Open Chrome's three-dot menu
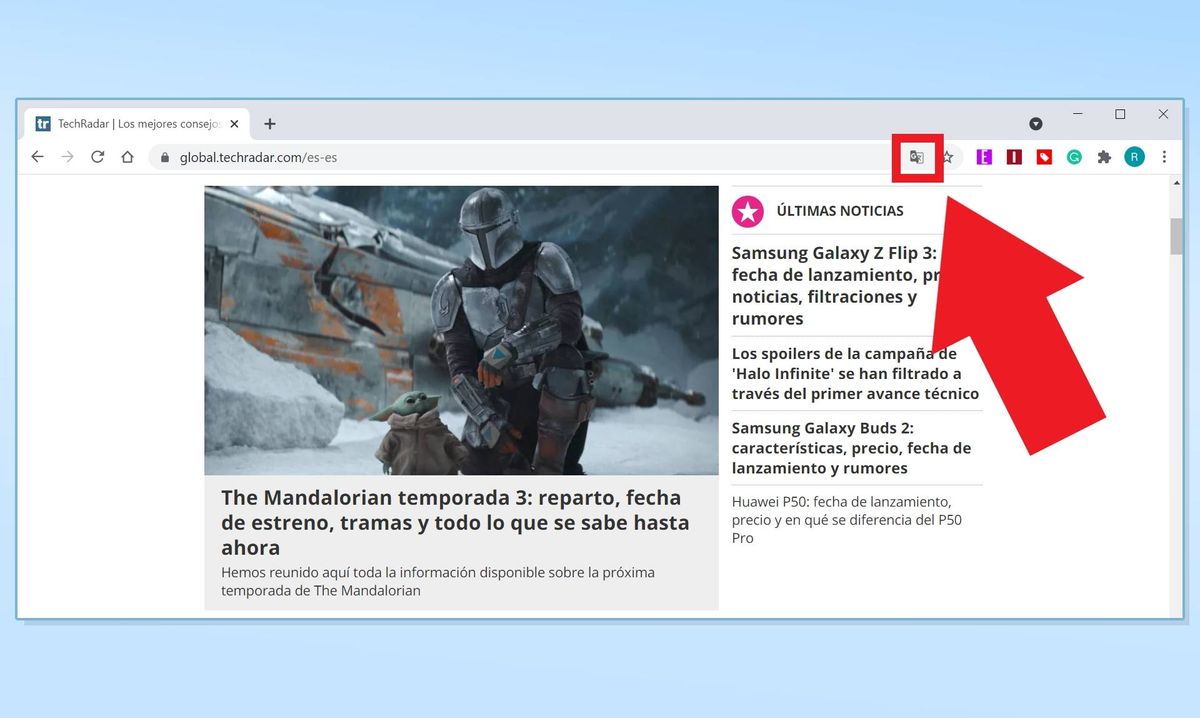 pyautogui.click(x=1163, y=157)
